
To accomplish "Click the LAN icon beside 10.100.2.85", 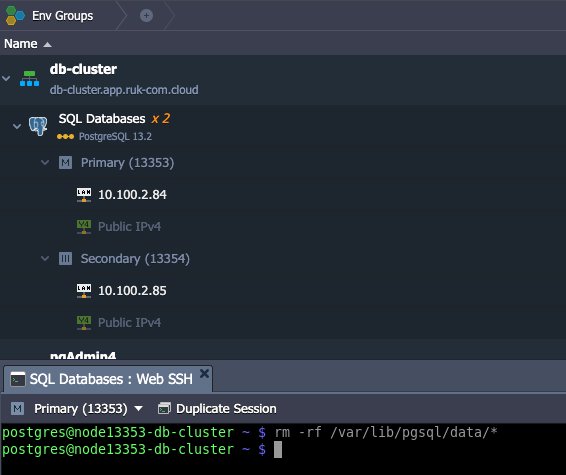I will [x=84, y=291].
